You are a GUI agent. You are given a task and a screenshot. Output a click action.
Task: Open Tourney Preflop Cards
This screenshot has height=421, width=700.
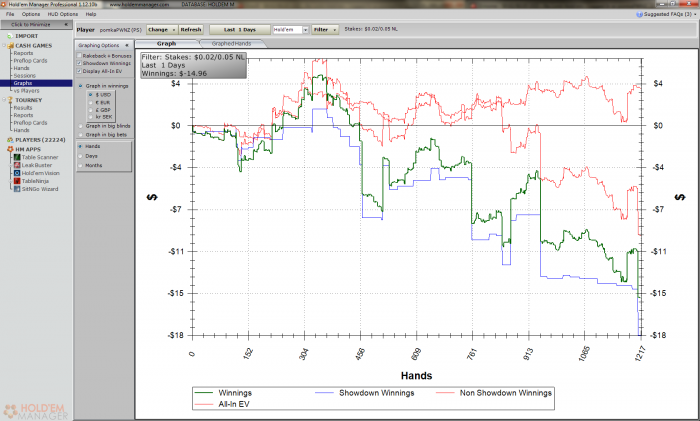(30, 123)
